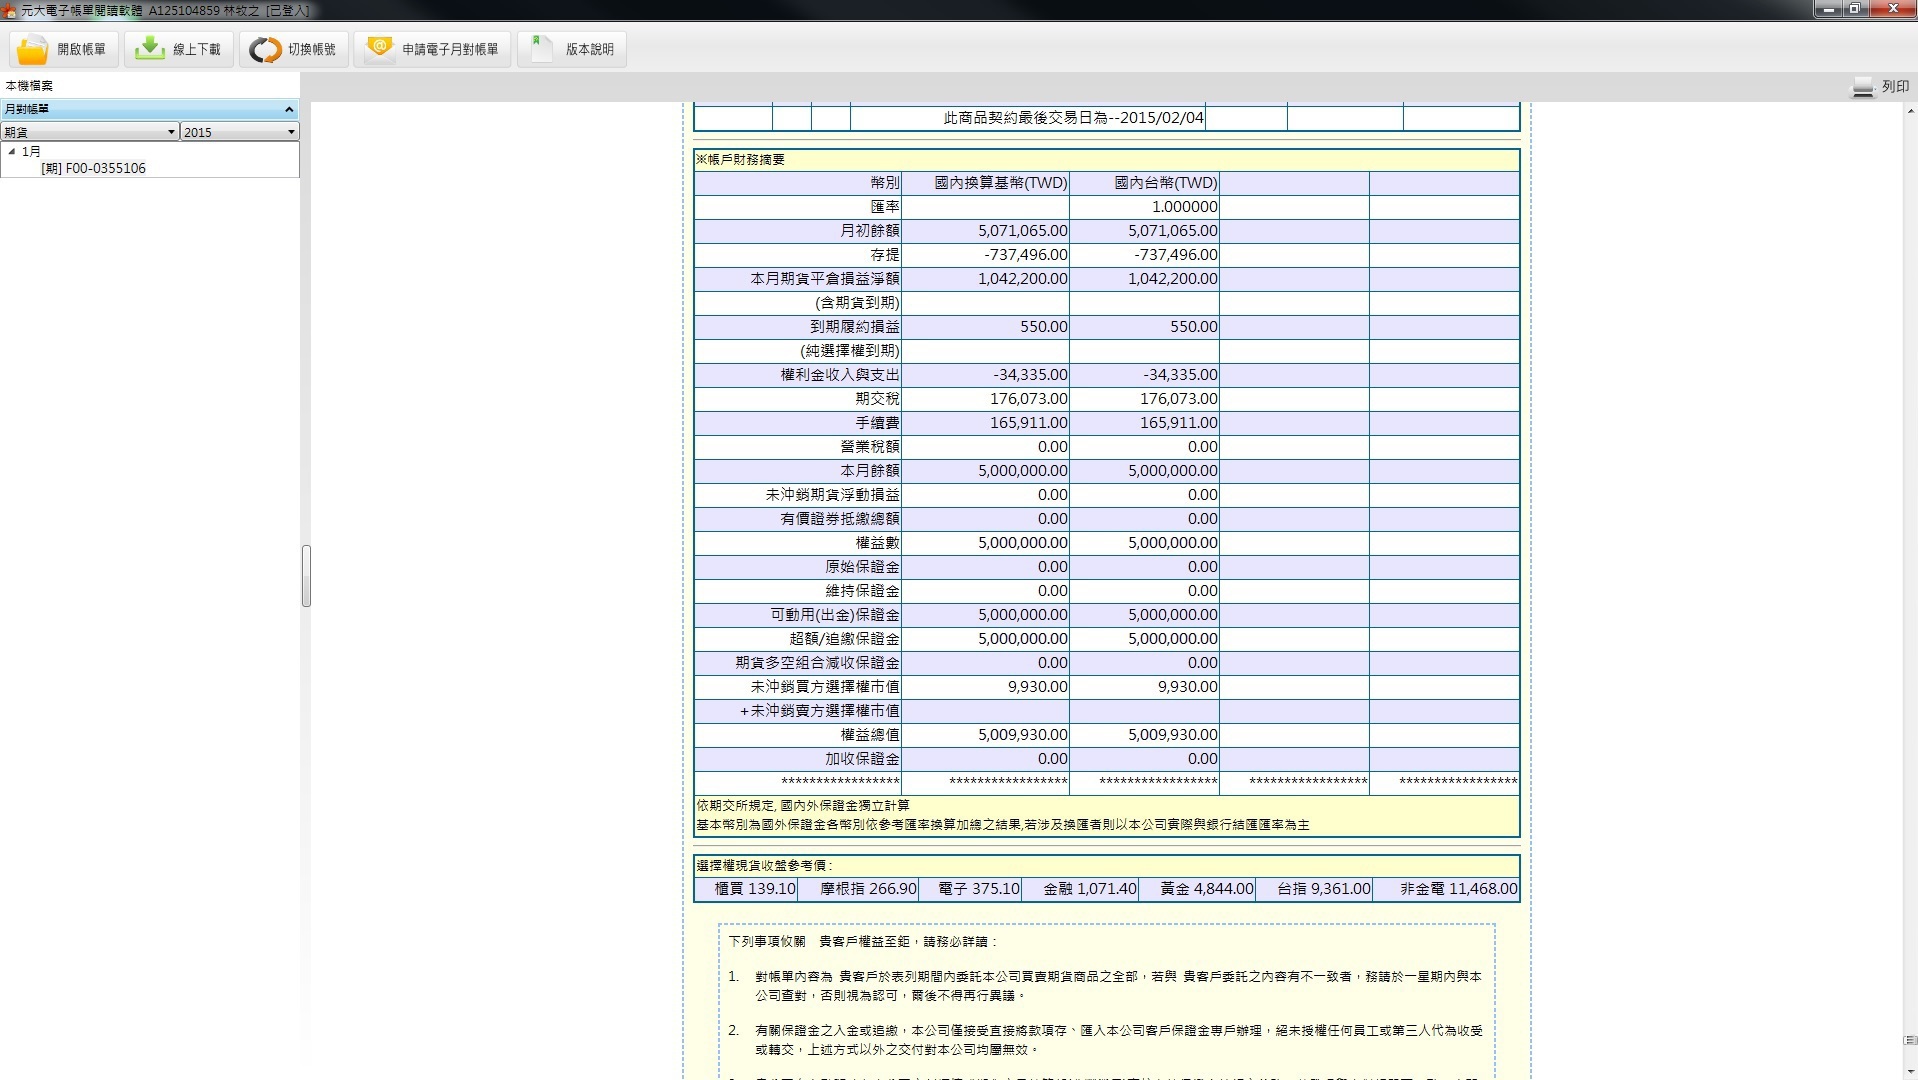Minimize the statement reader window

point(1829,9)
